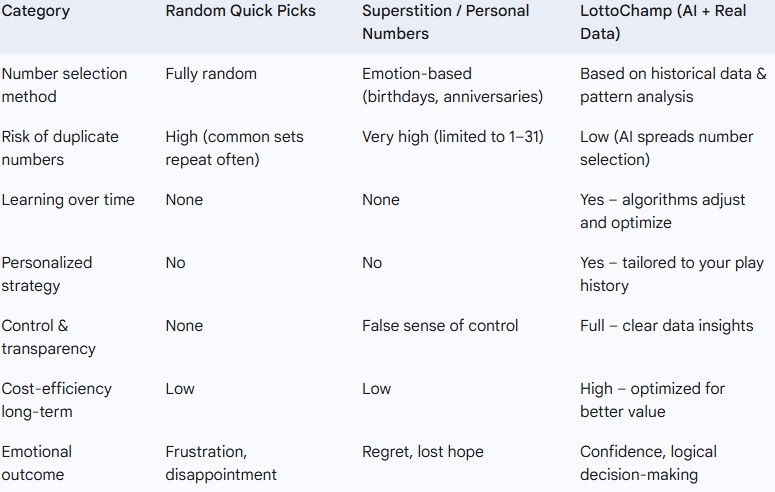This screenshot has width=775, height=492.
Task: Click the "High (common sets repeat often)" cell
Action: [x=234, y=148]
